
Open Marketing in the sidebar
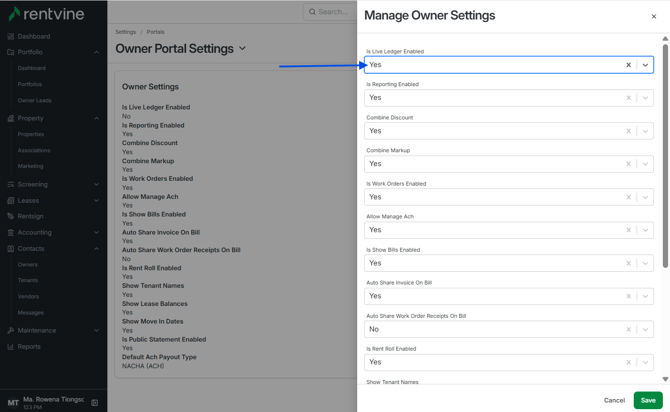click(30, 166)
